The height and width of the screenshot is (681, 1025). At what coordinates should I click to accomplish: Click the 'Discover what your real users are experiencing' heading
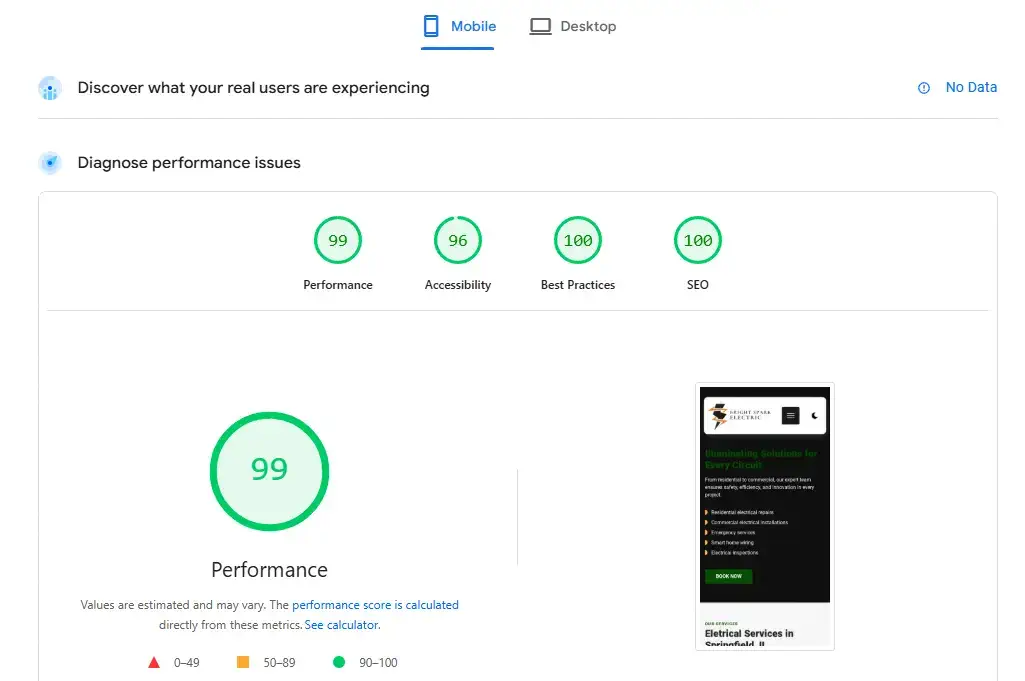click(253, 88)
